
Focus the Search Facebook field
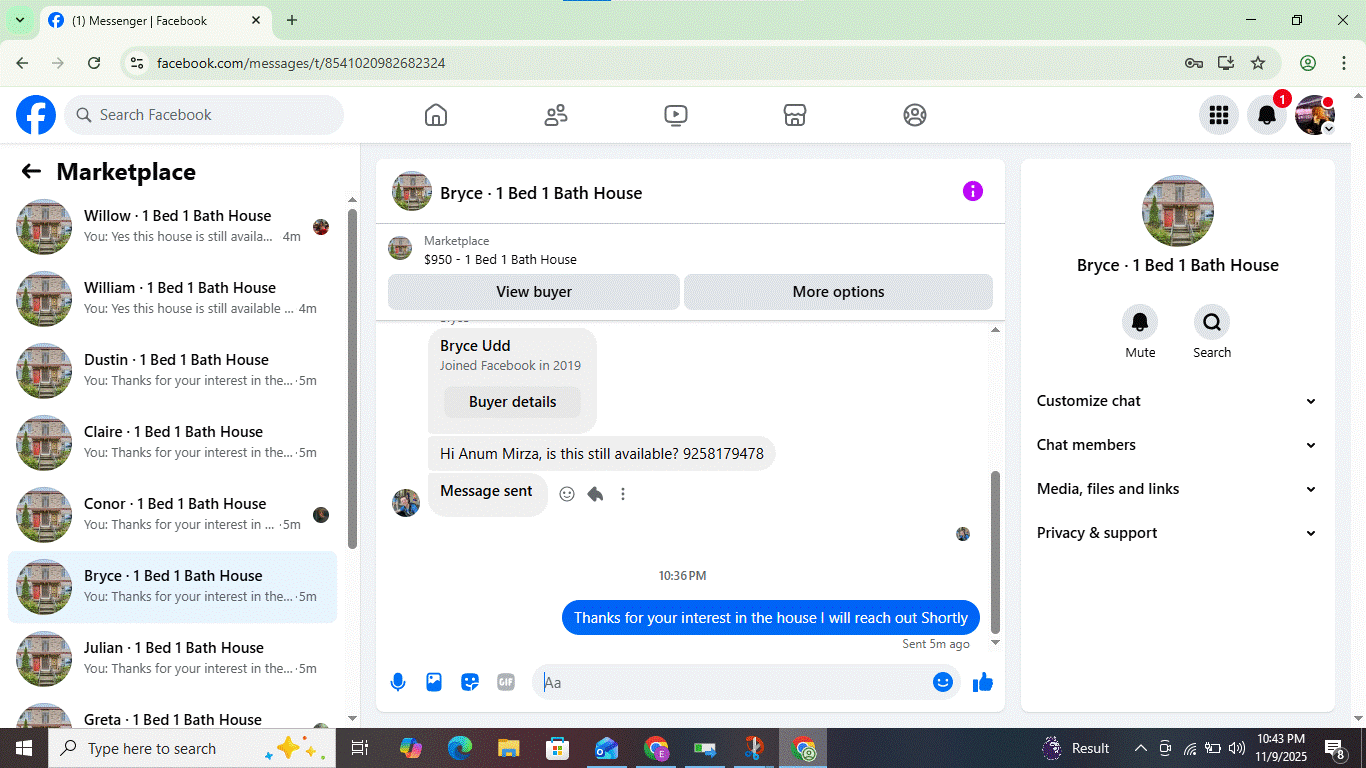[204, 115]
